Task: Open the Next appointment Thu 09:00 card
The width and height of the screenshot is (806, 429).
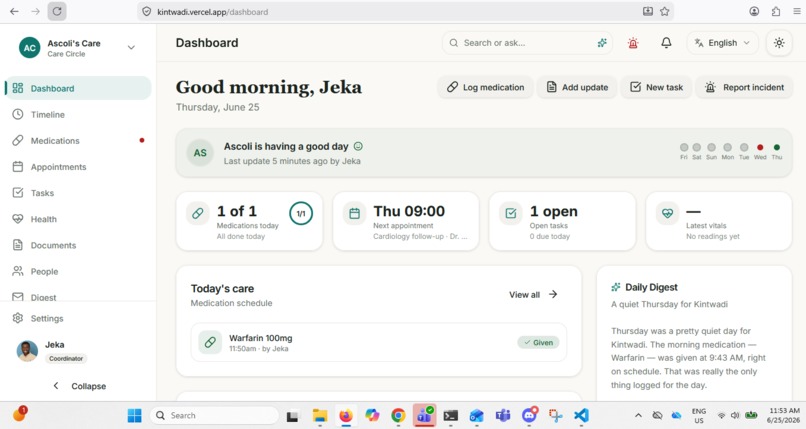Action: (406, 221)
